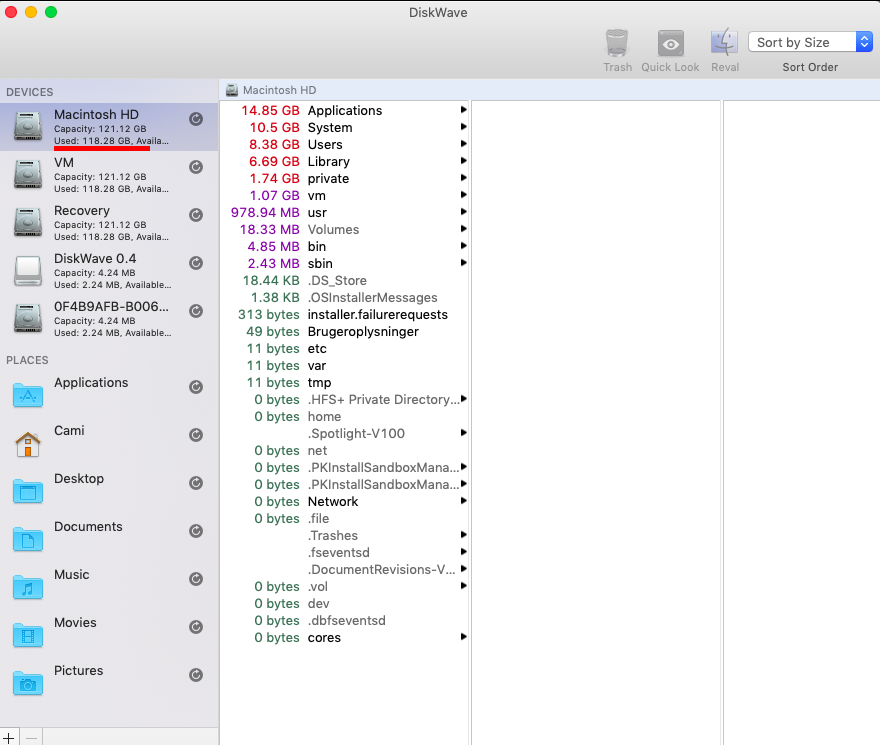The height and width of the screenshot is (745, 880).
Task: Remove a place with the minus button
Action: click(x=31, y=737)
